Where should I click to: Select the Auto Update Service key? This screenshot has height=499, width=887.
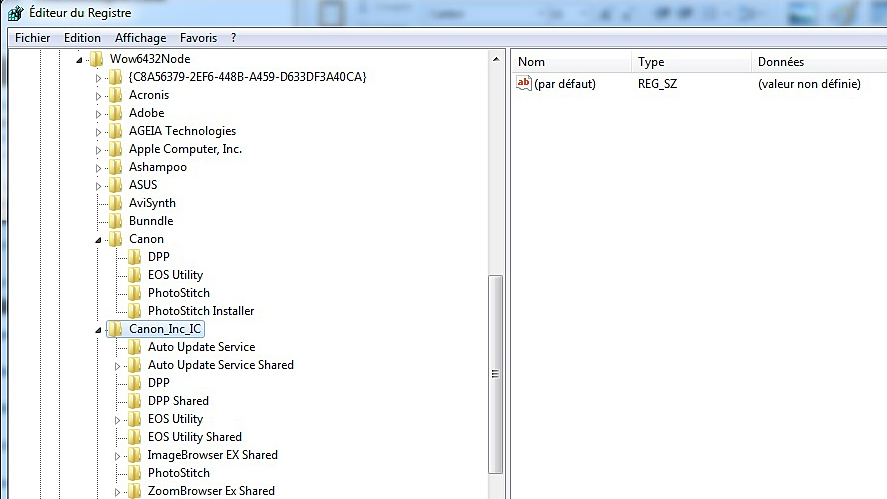pos(201,347)
